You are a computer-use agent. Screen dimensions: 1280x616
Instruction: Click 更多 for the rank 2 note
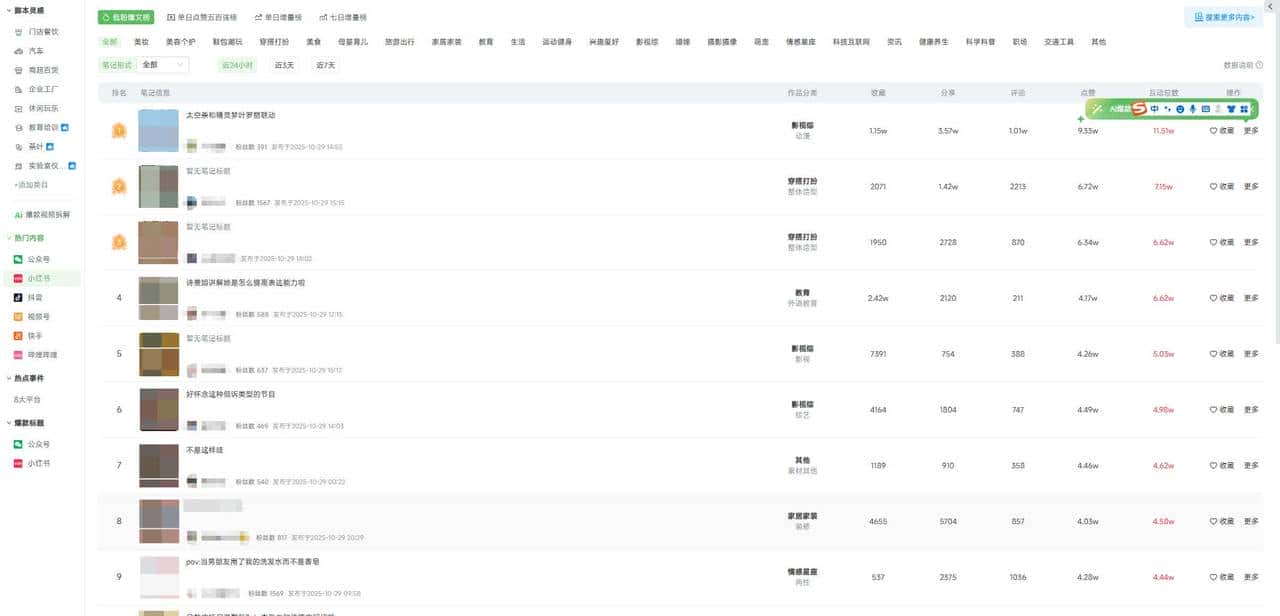[1251, 186]
